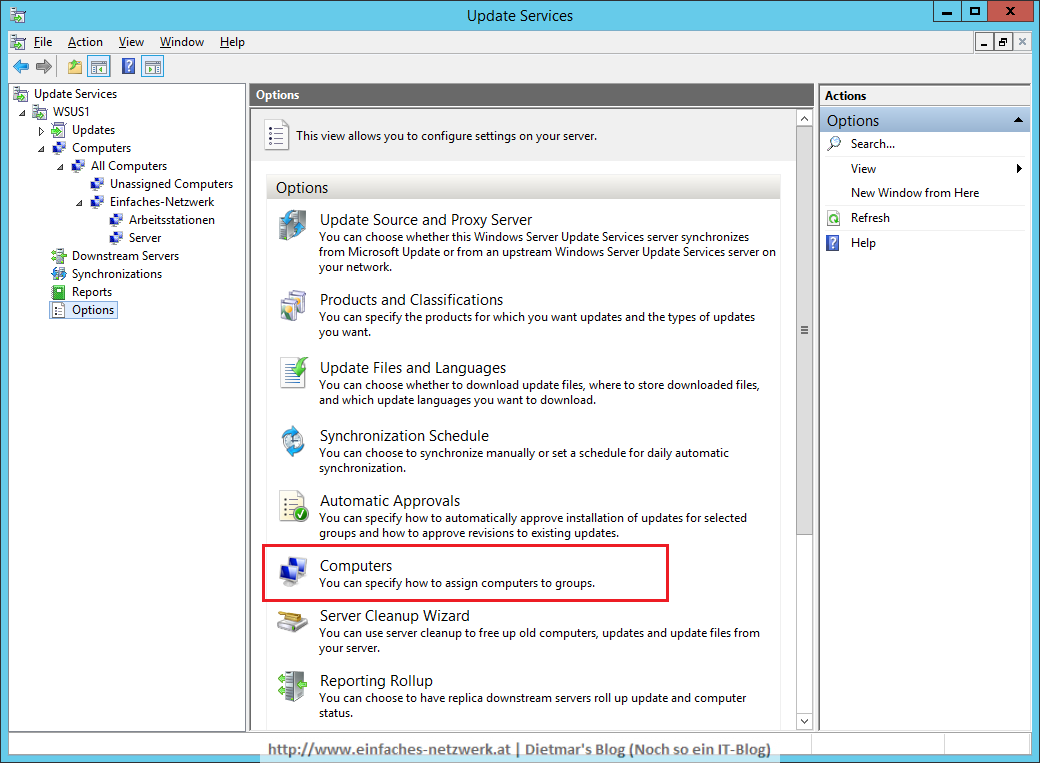Click the Computers option icon
1040x763 pixels.
292,571
